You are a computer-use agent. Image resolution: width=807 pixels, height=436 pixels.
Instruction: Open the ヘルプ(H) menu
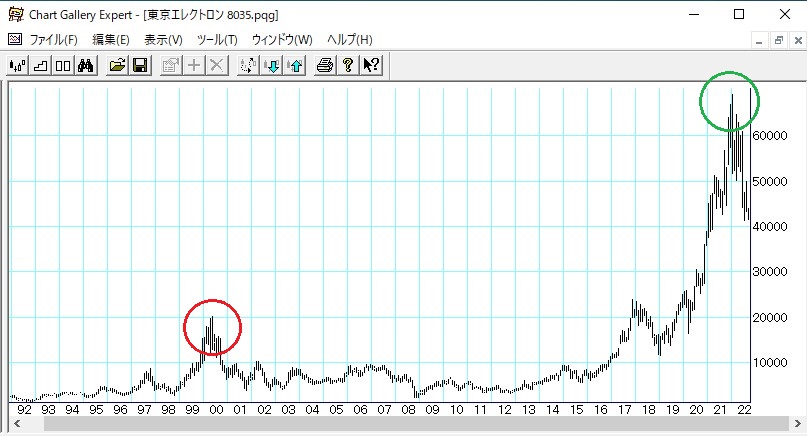[349, 40]
